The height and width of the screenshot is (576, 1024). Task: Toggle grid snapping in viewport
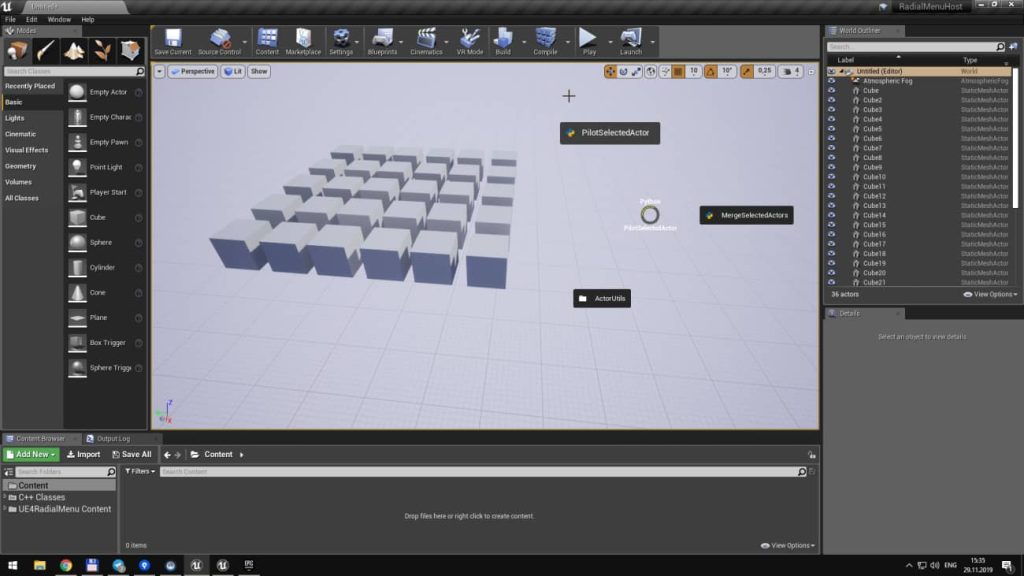pos(679,71)
